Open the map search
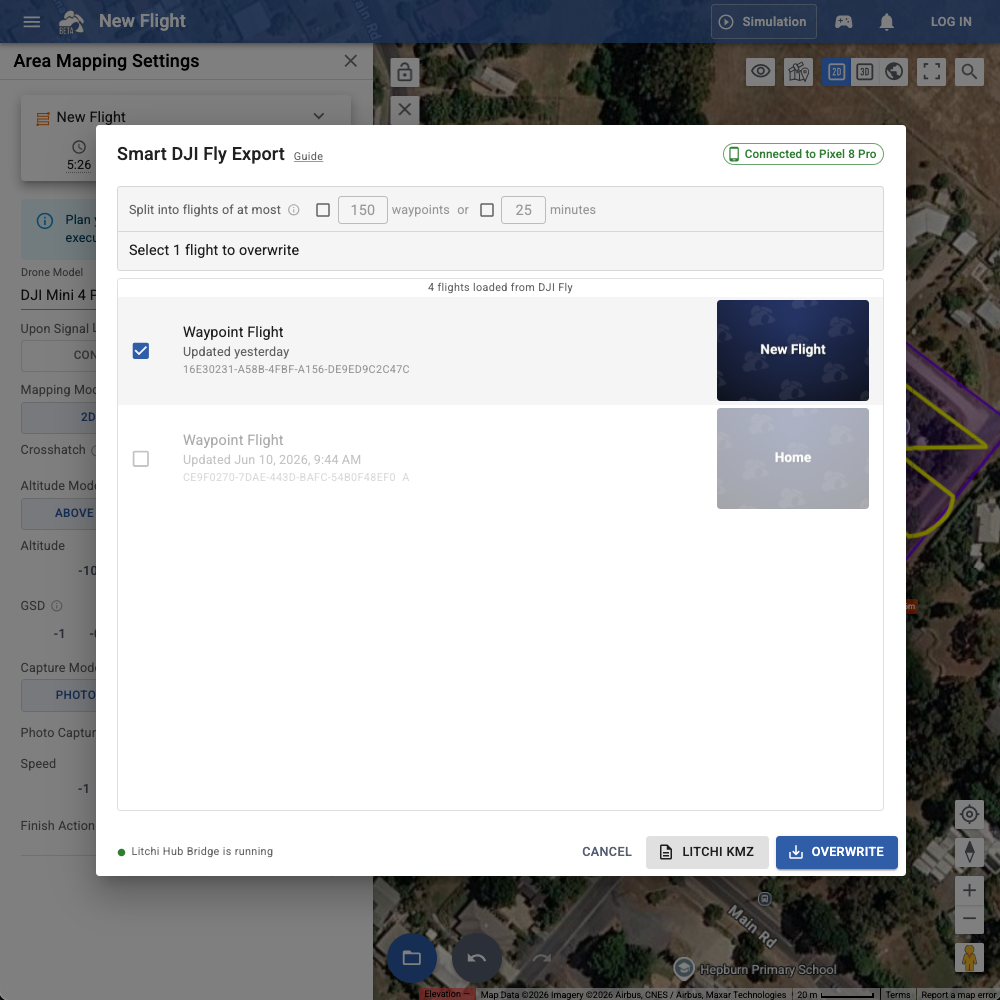 [x=969, y=71]
